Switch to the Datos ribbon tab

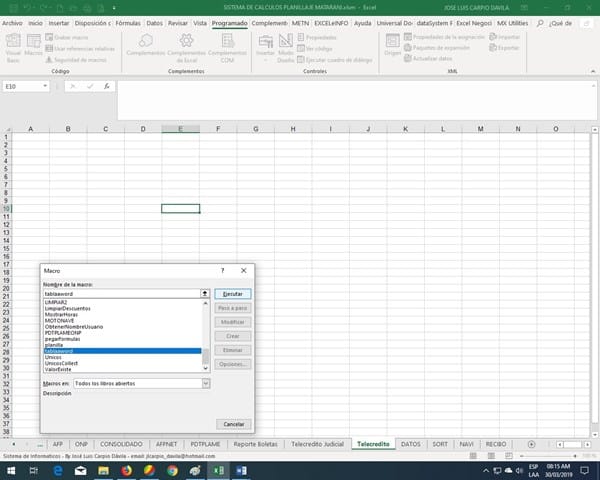(154, 21)
